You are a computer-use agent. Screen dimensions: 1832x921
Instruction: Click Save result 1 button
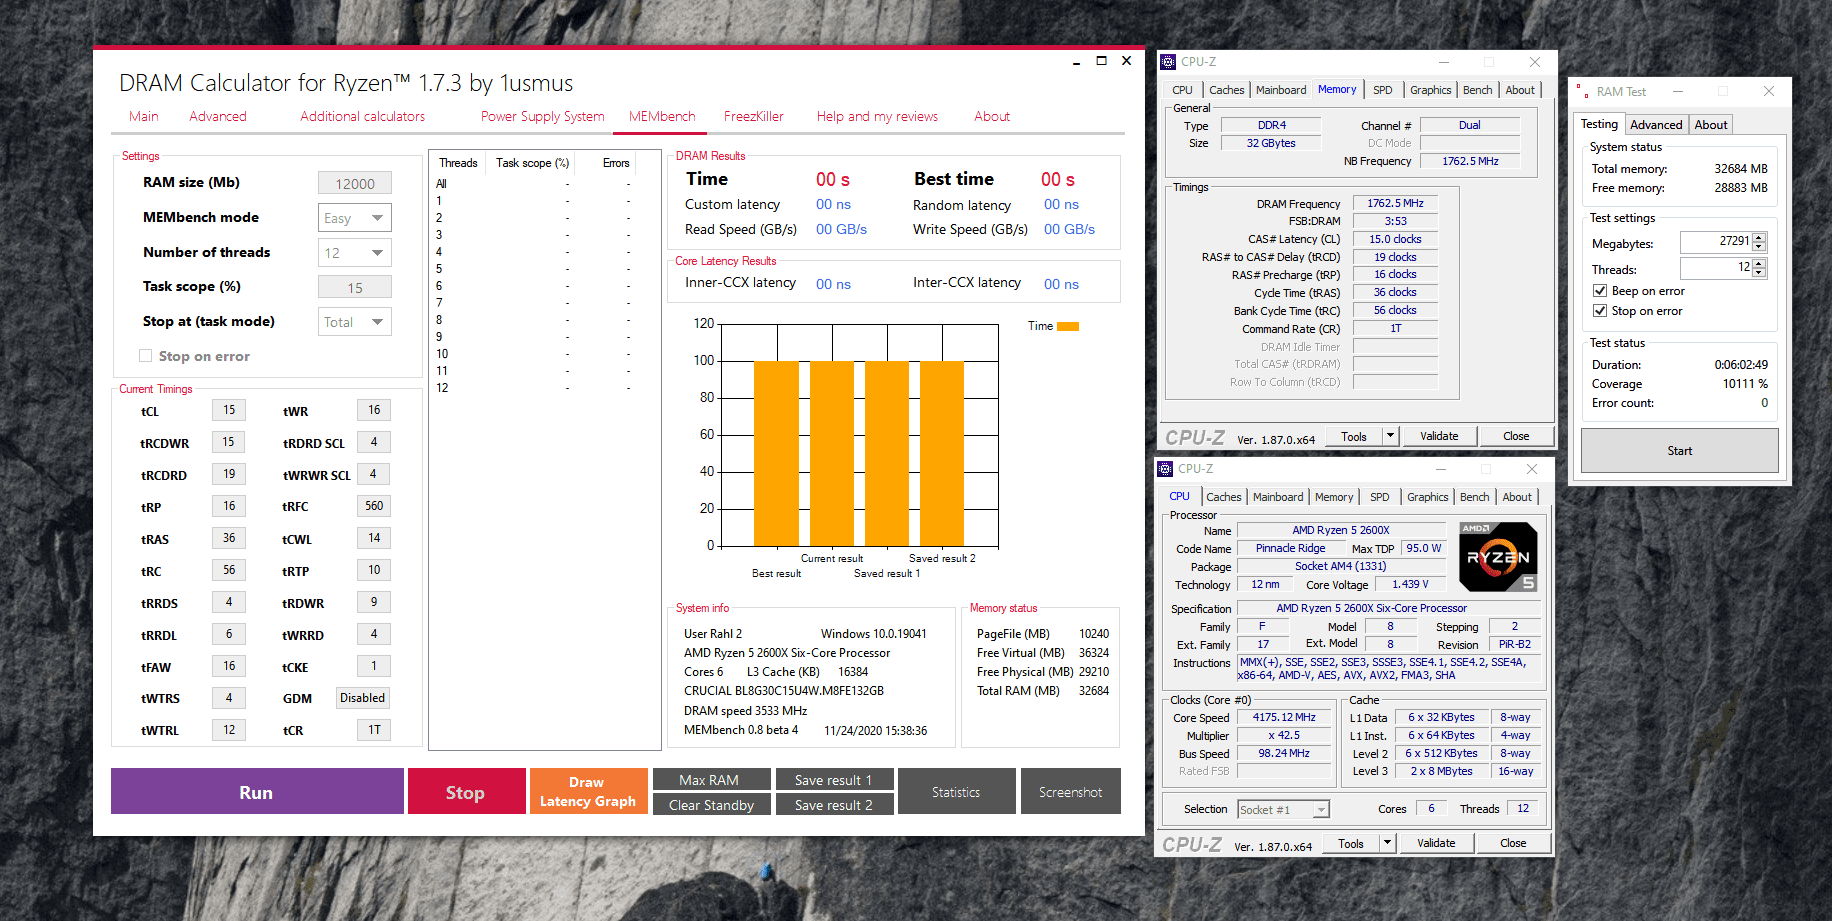click(x=834, y=780)
